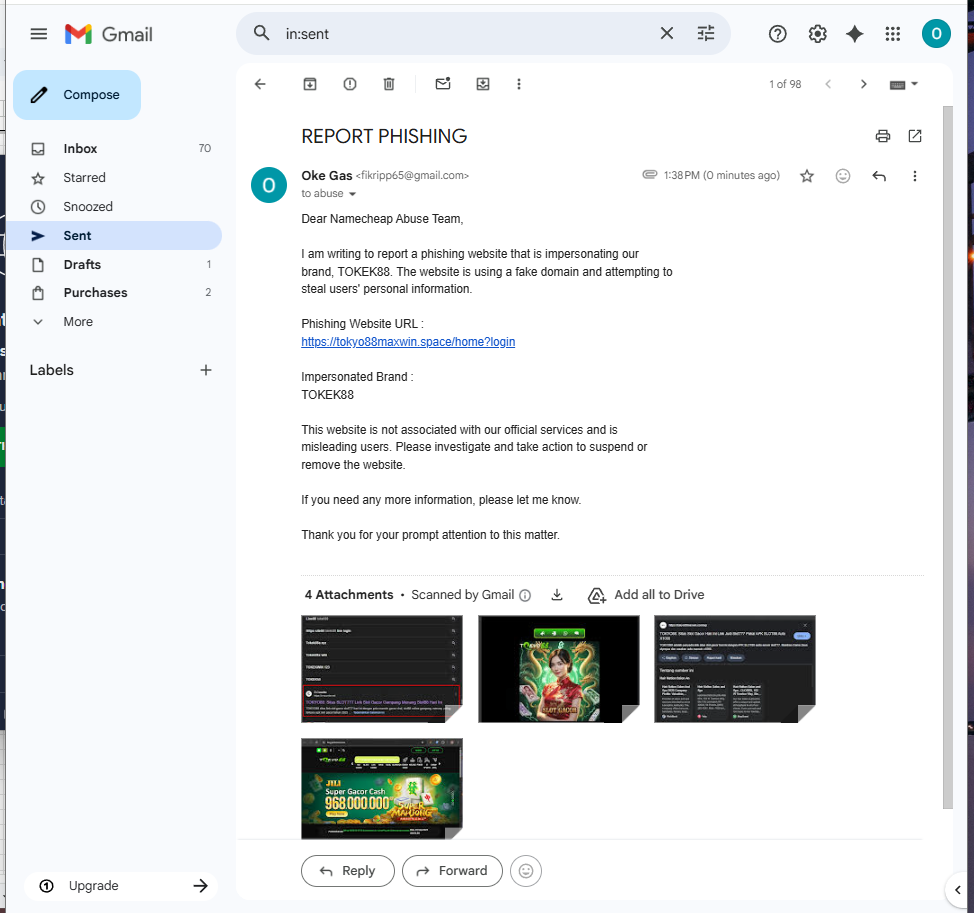
Task: Go back to the Sent list
Action: point(260,84)
